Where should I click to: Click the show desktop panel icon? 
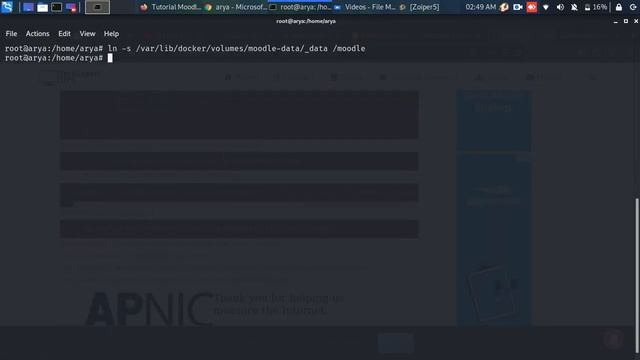[28, 7]
